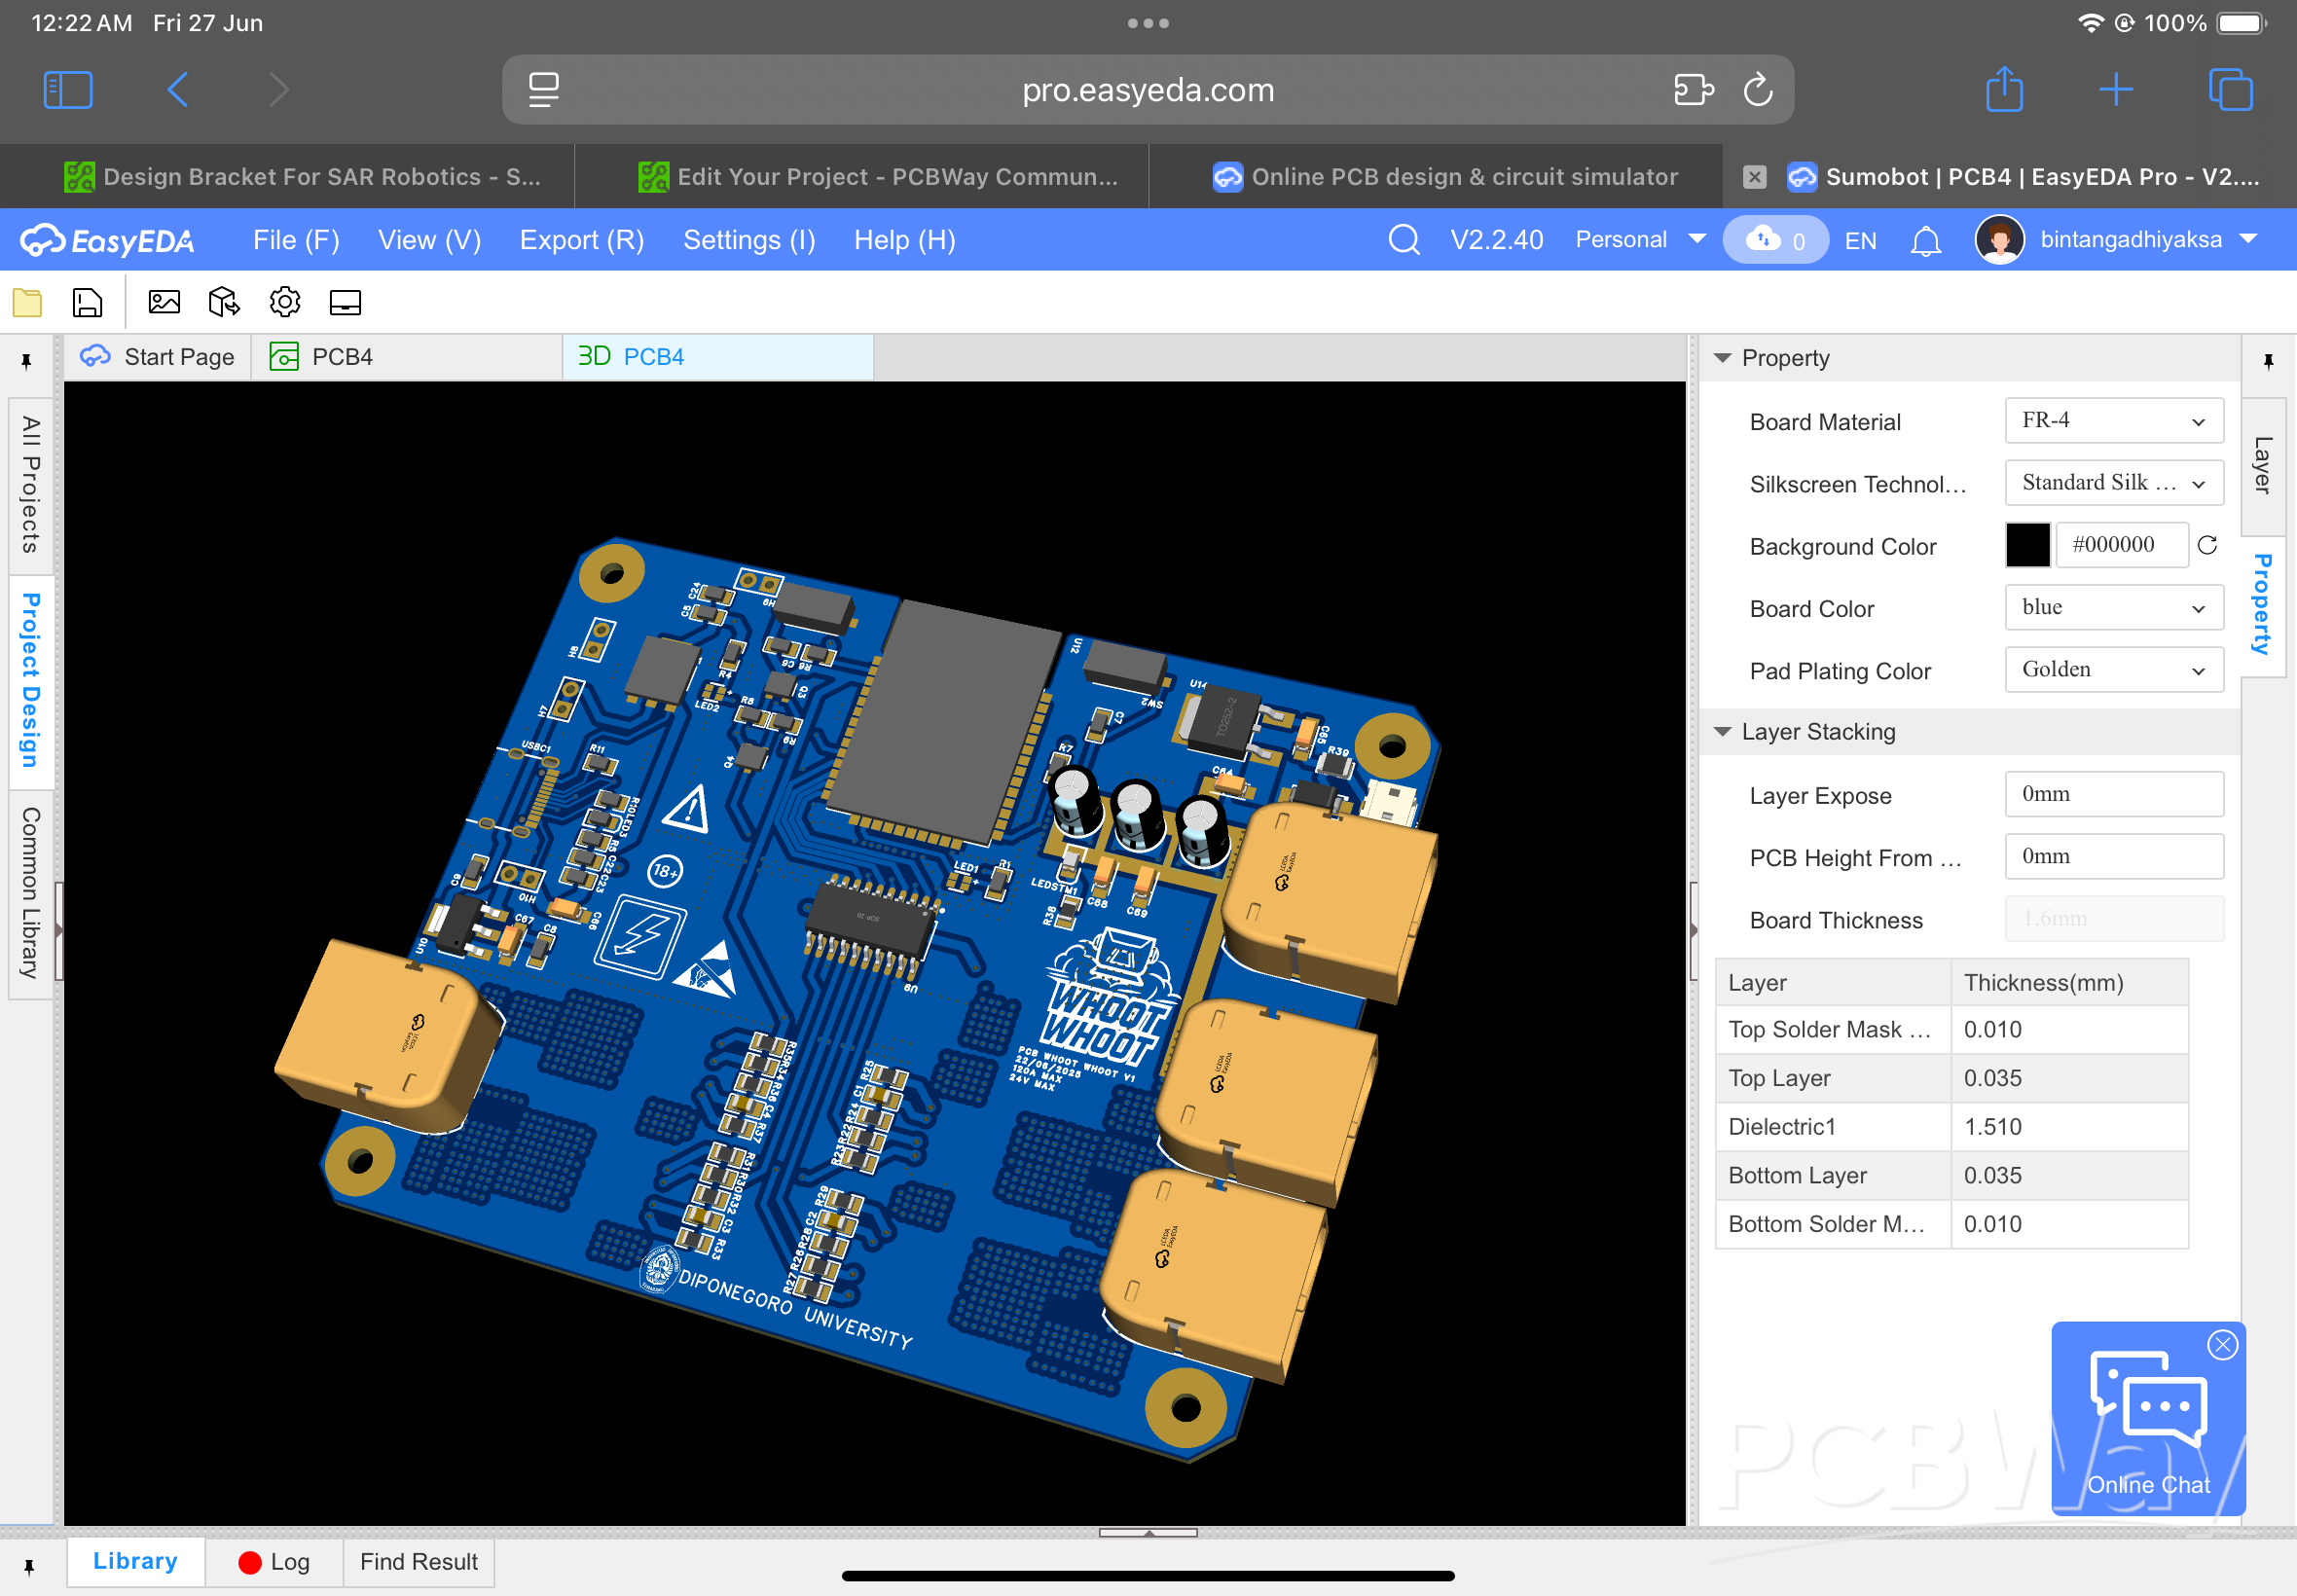Open the bintangadhiyaksa account menu
The image size is (2297, 1596).
(2149, 240)
